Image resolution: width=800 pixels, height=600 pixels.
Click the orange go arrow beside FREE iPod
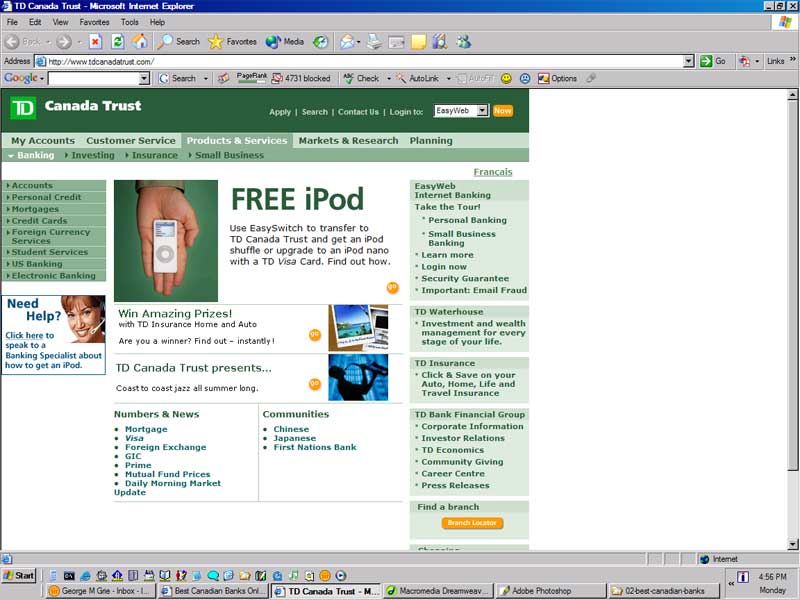393,288
